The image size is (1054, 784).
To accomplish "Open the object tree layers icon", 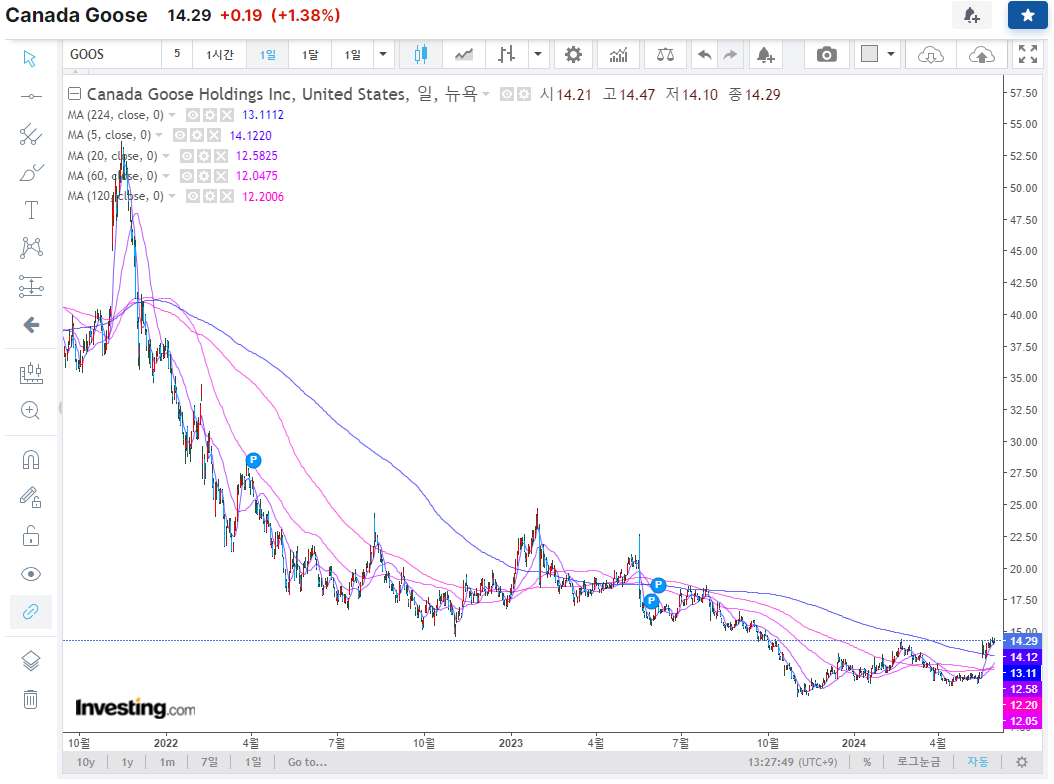I will [31, 661].
